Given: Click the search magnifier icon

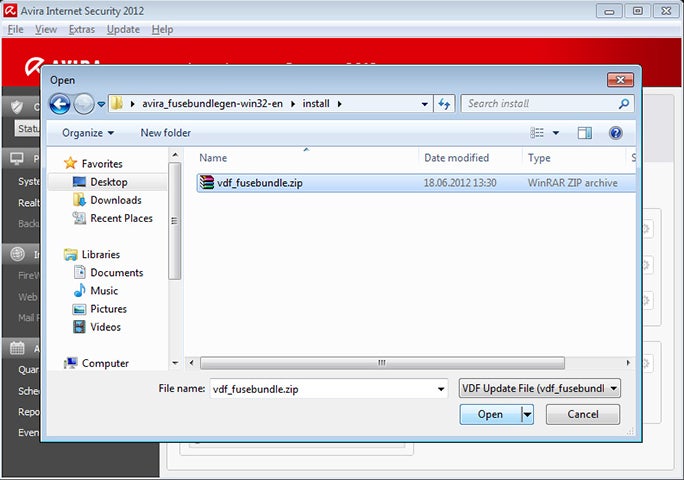Looking at the screenshot, I should coord(624,104).
